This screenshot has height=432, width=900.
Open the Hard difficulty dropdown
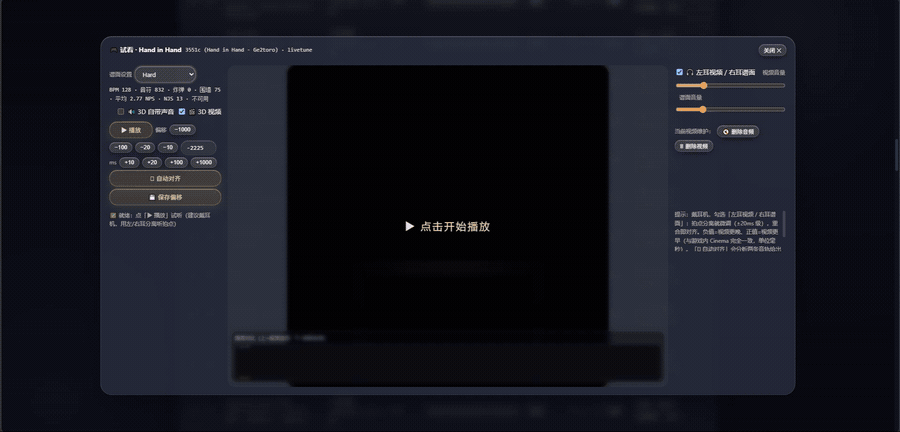pyautogui.click(x=165, y=75)
